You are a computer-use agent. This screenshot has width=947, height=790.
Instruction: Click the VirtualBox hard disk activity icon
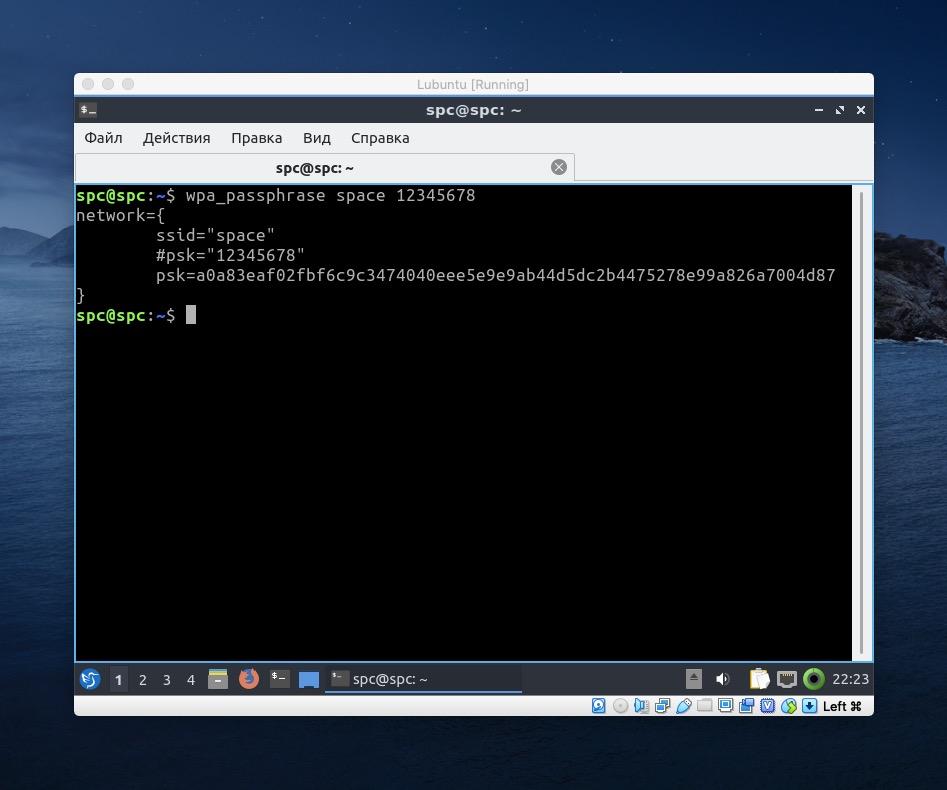click(x=599, y=705)
